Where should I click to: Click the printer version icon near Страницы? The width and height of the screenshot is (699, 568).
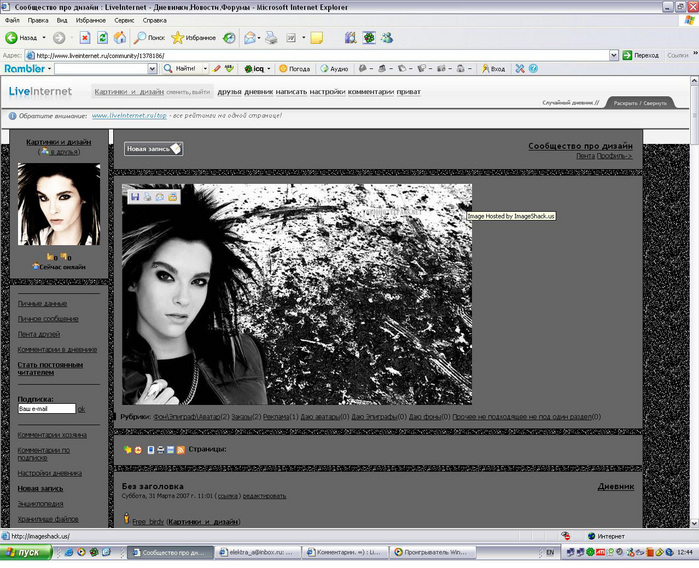point(160,450)
